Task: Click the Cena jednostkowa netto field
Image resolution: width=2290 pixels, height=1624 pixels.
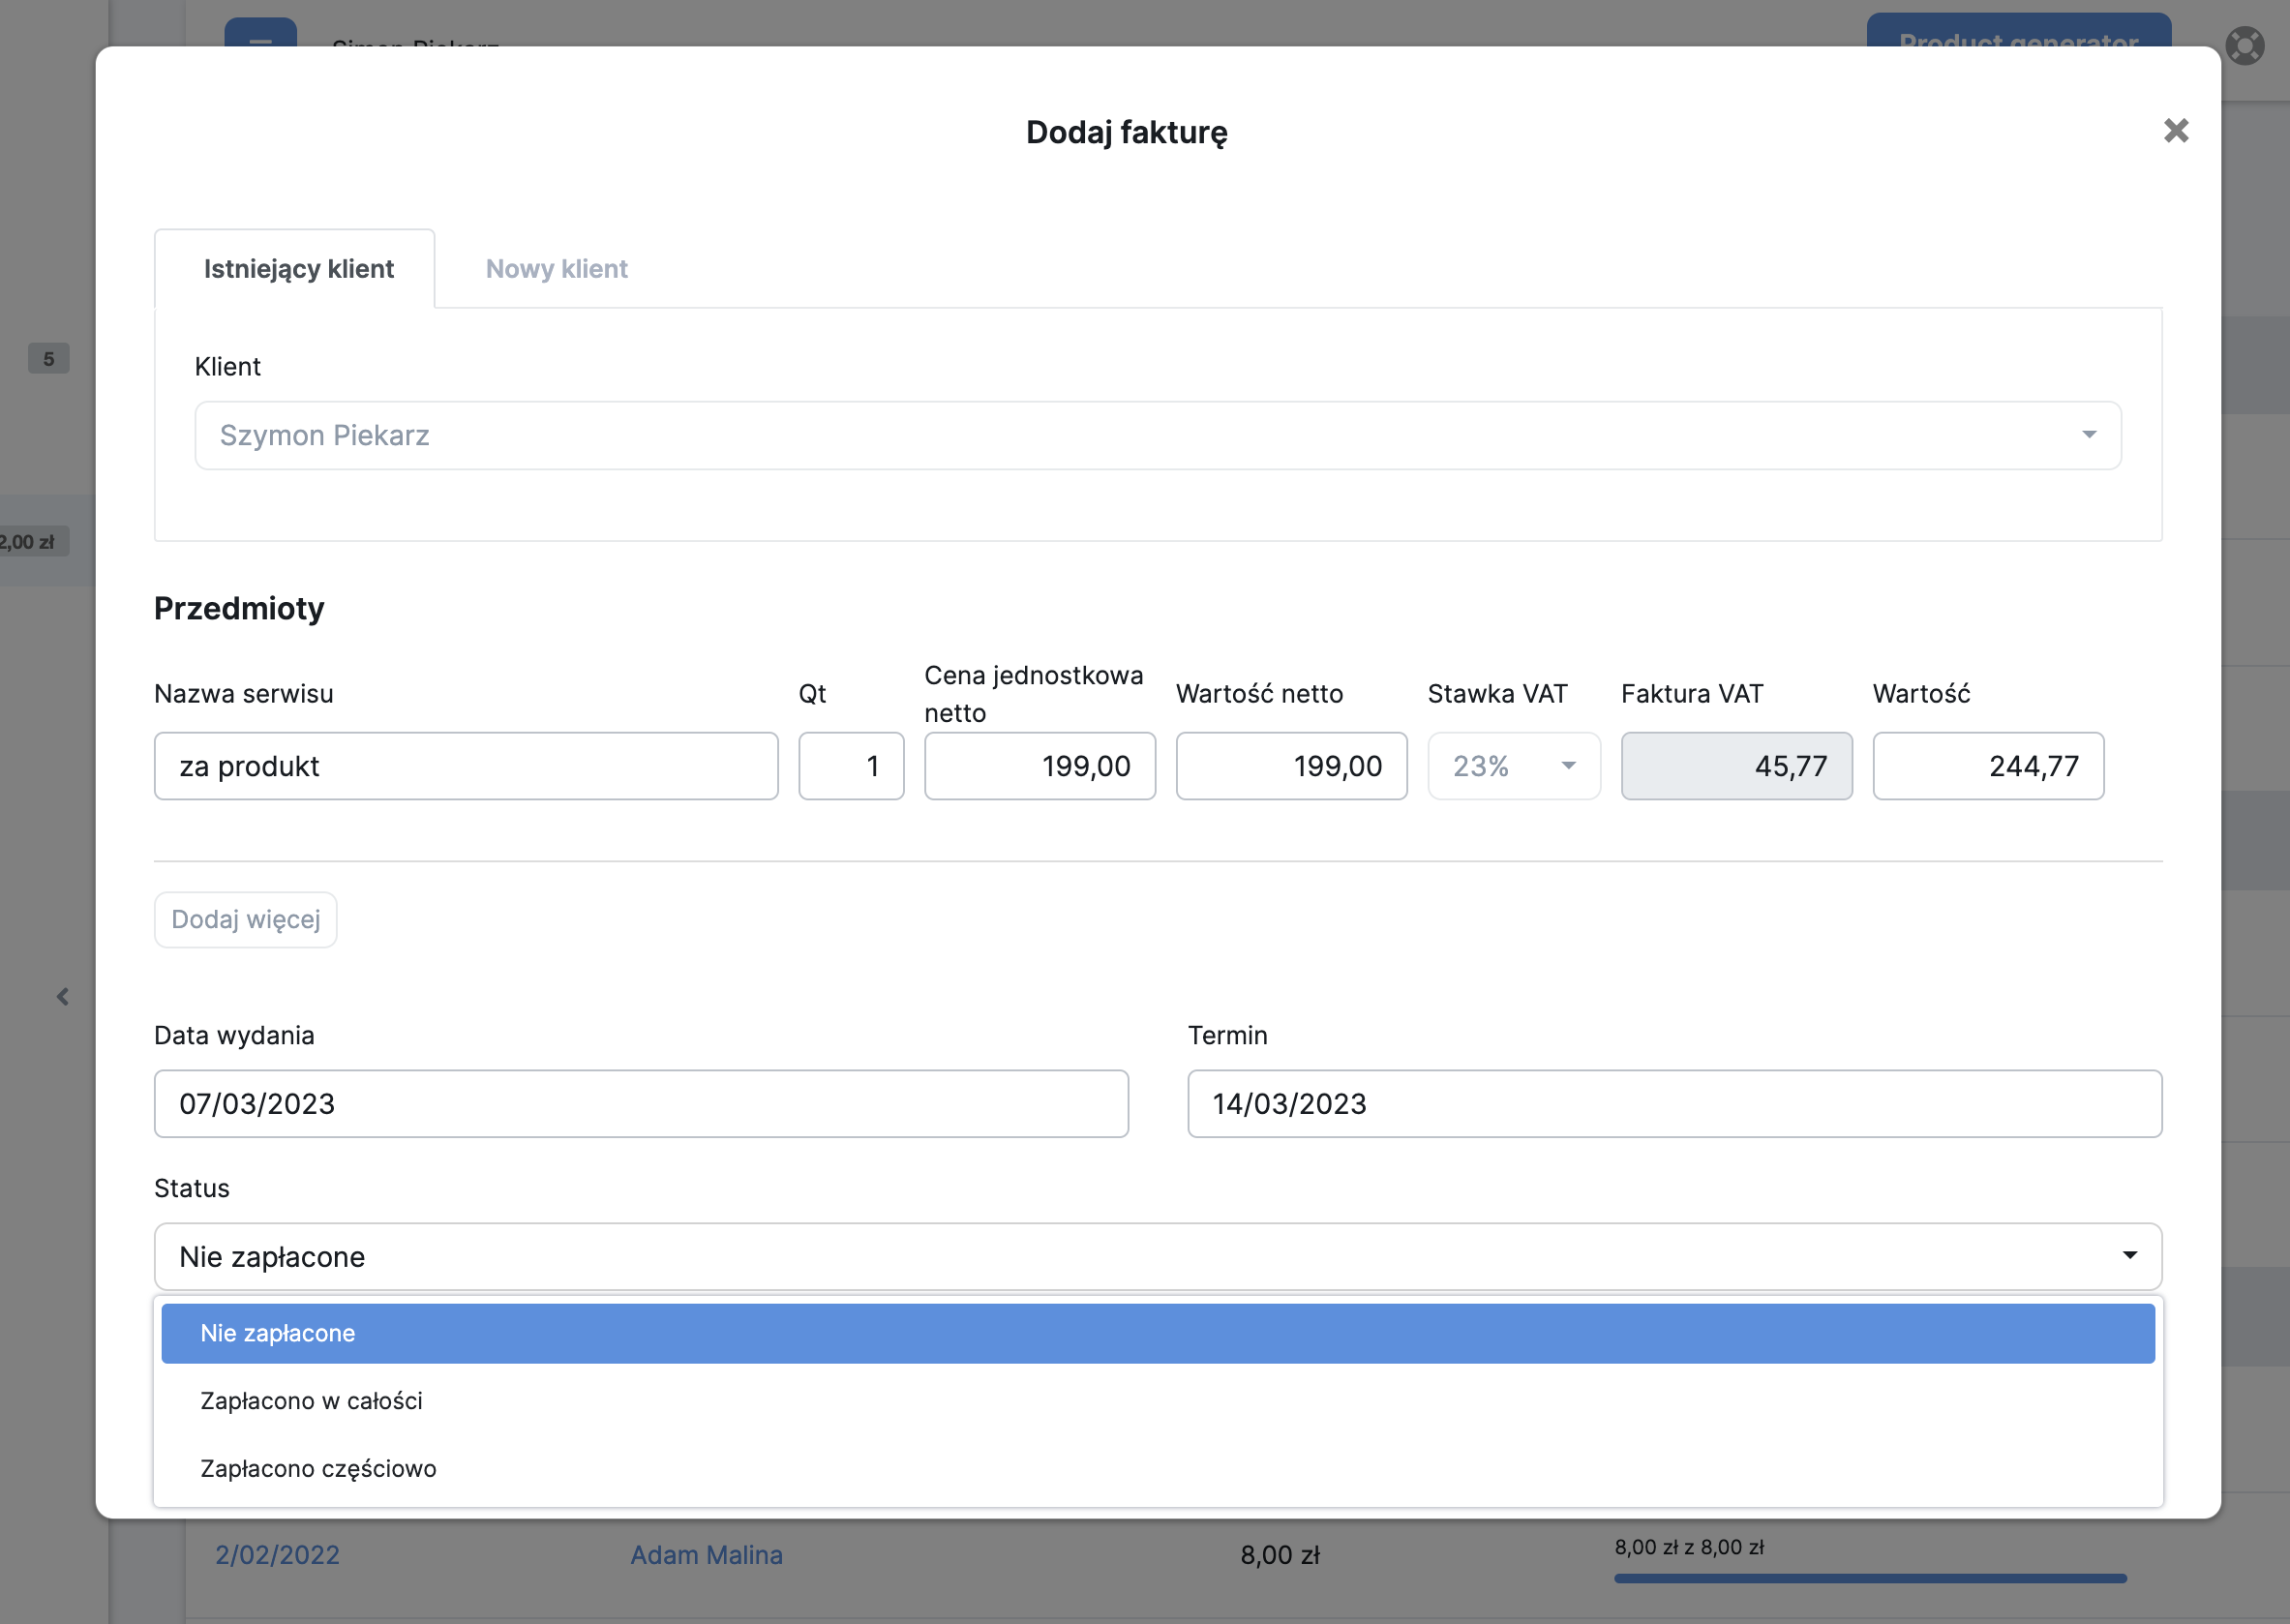Action: point(1039,766)
